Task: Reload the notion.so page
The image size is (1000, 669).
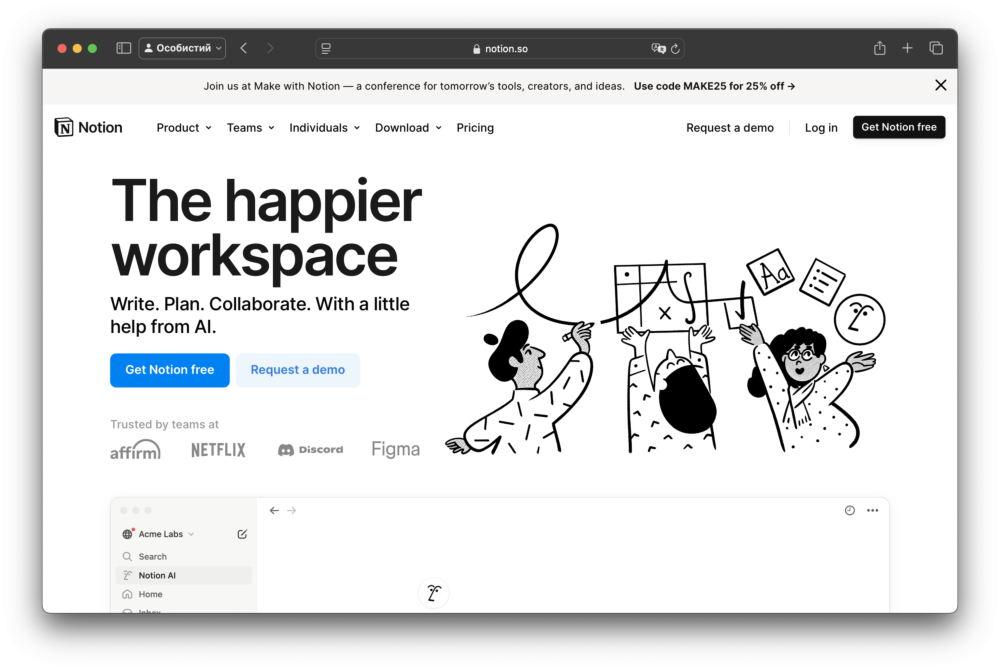Action: 675,48
